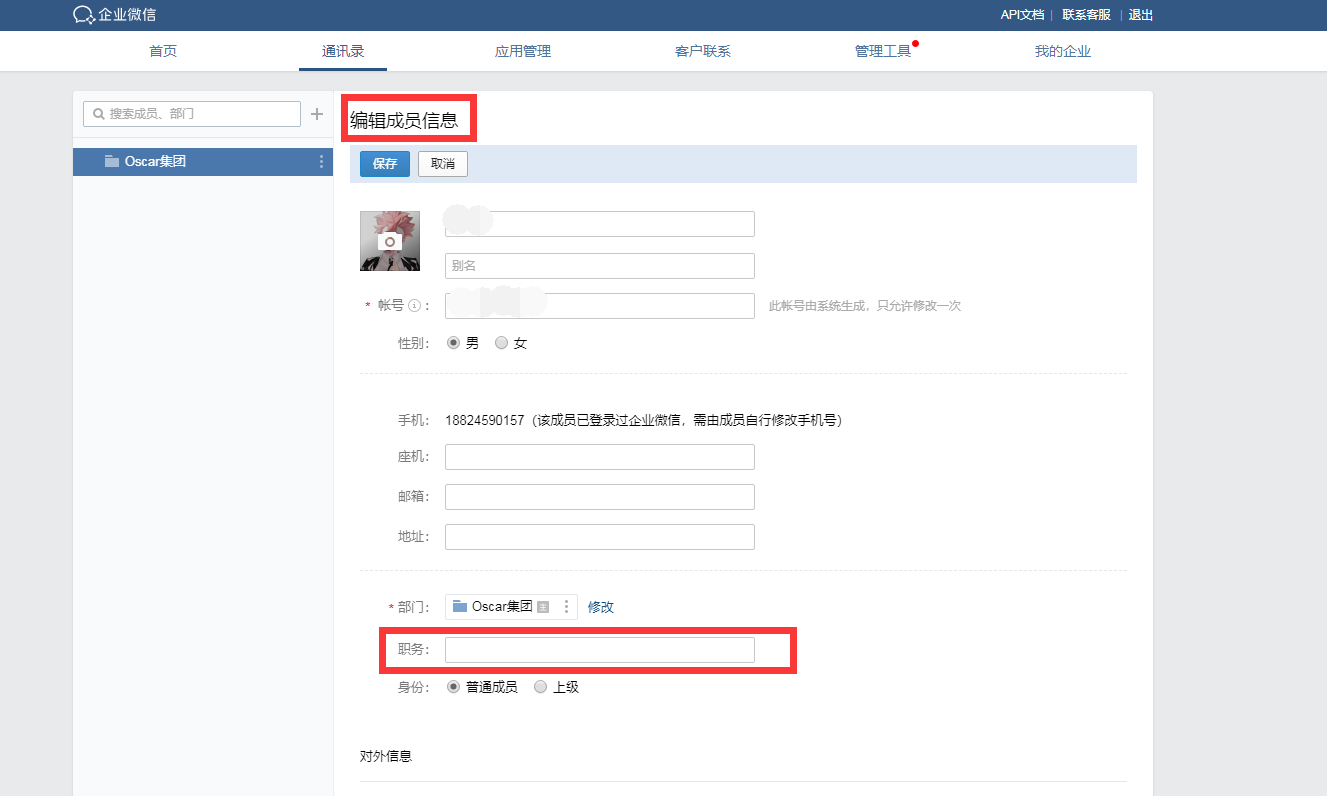Open the API文档 link
The image size is (1327, 796).
tap(1022, 15)
